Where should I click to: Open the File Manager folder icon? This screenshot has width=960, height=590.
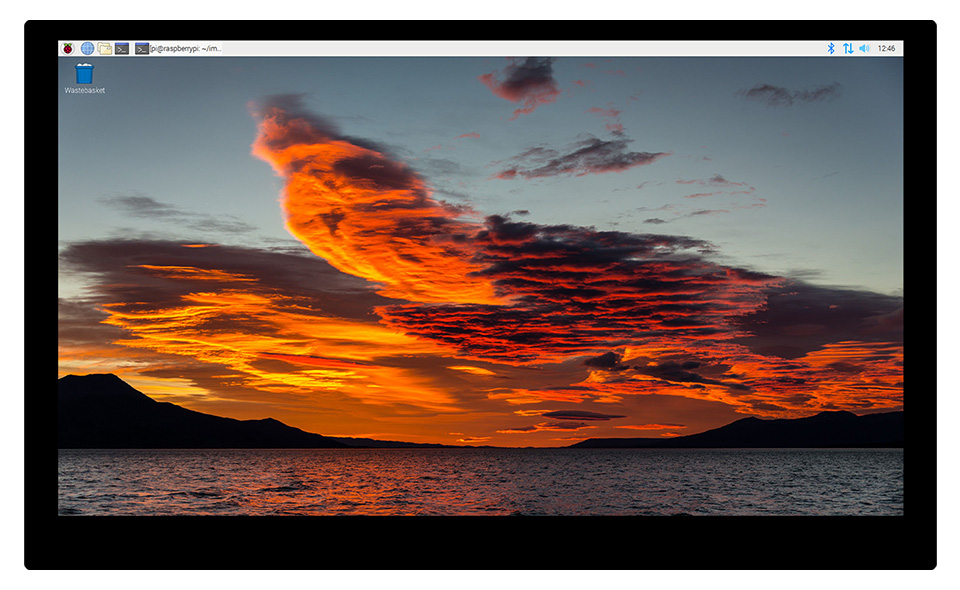click(104, 48)
